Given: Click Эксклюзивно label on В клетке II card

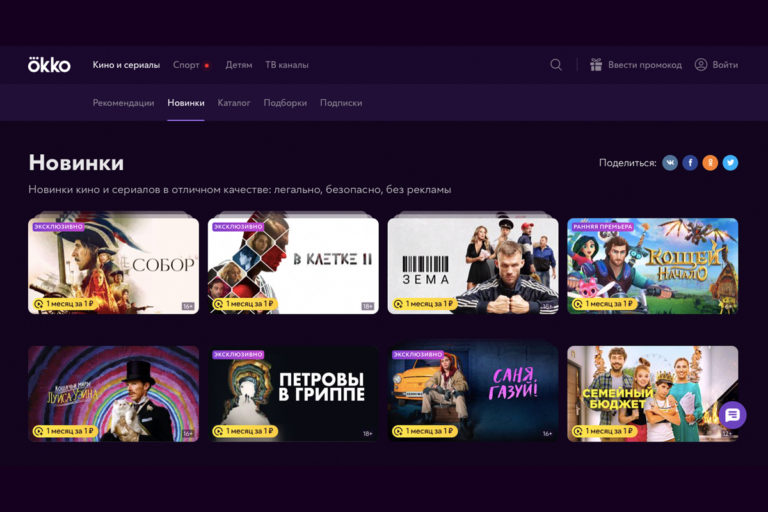Looking at the screenshot, I should (238, 227).
